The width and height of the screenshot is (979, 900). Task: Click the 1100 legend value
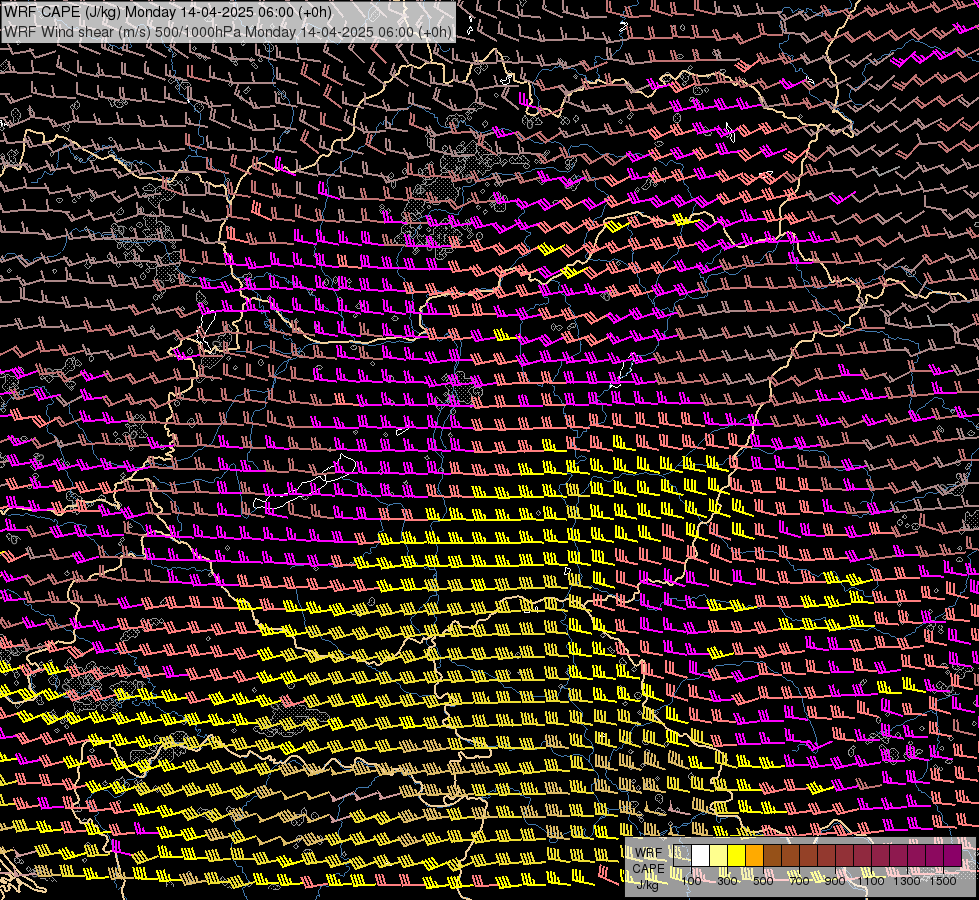(871, 881)
